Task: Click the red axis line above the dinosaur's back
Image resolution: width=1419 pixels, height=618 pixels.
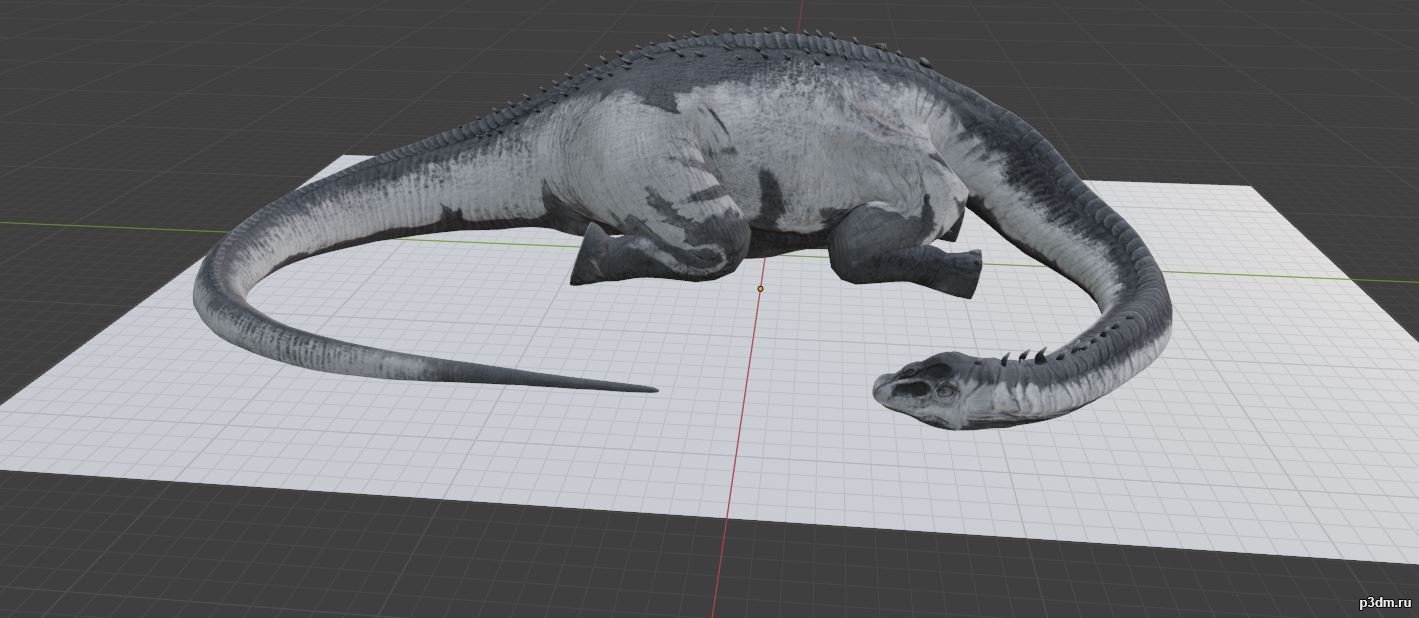Action: (x=801, y=15)
